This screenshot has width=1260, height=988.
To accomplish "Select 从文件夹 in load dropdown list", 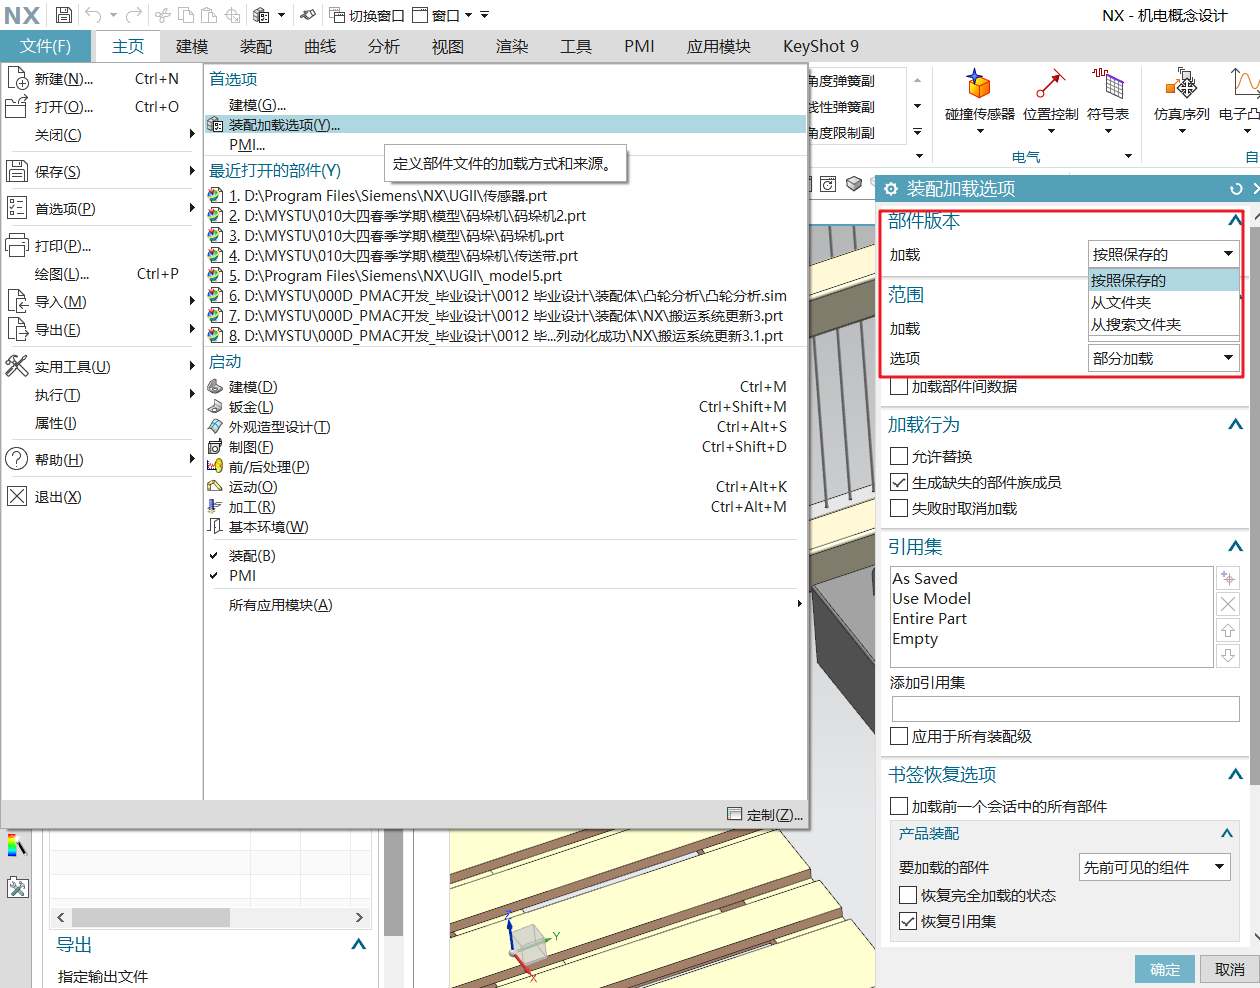I will (1164, 302).
